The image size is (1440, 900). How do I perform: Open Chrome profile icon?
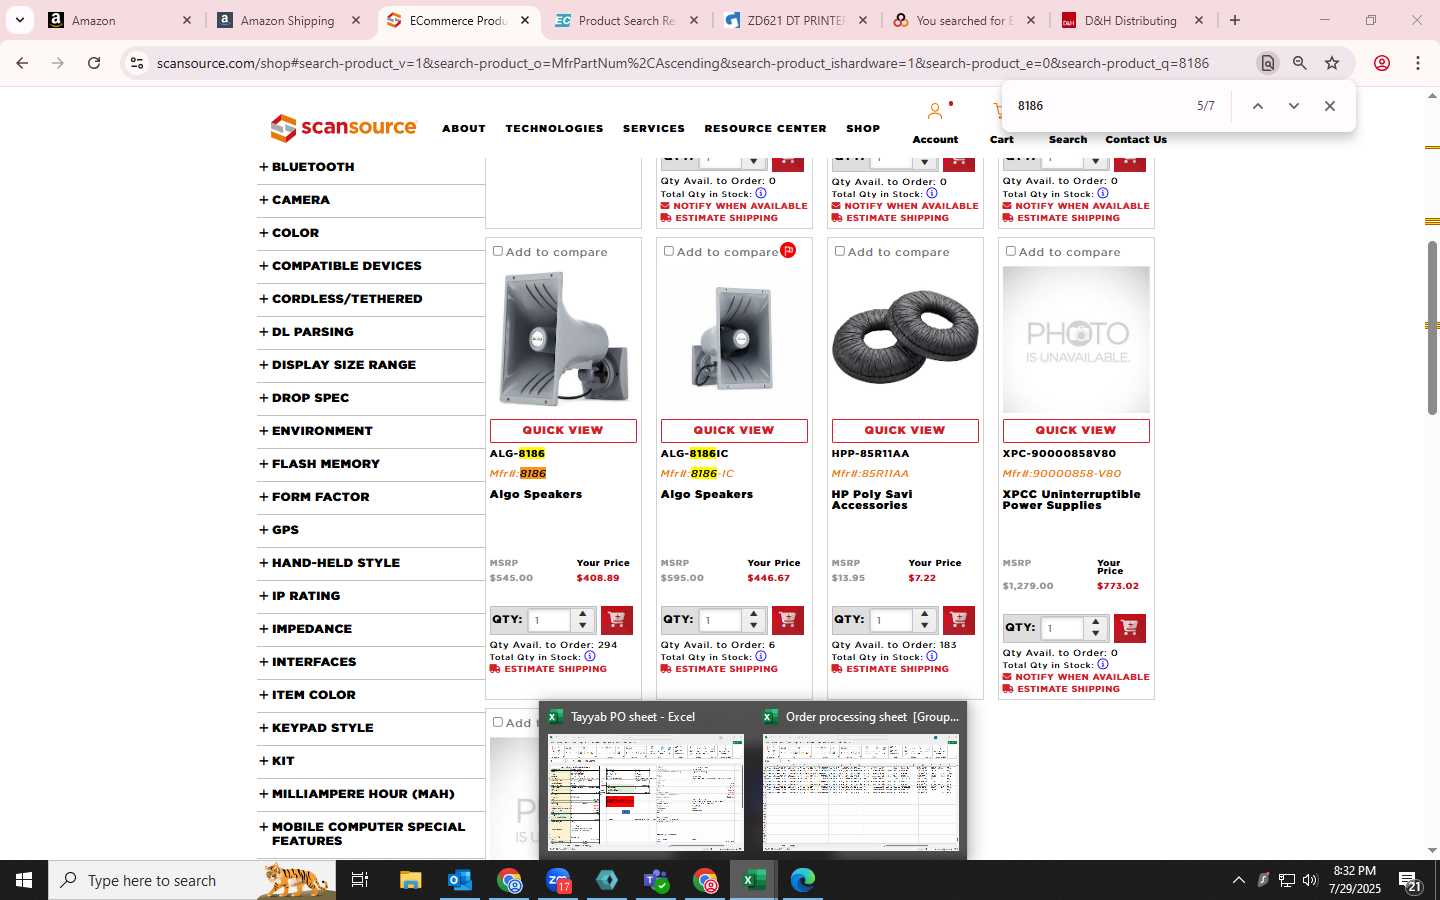pos(1382,63)
